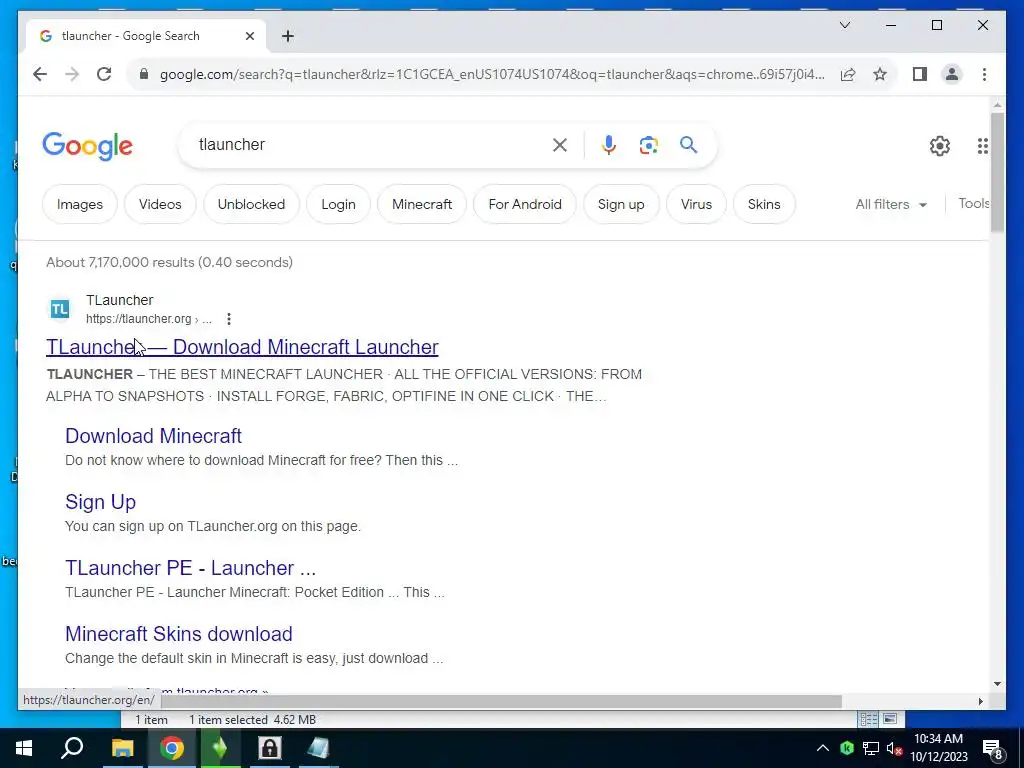
Task: Close the tlauncher Google Search tab
Action: pyautogui.click(x=249, y=36)
